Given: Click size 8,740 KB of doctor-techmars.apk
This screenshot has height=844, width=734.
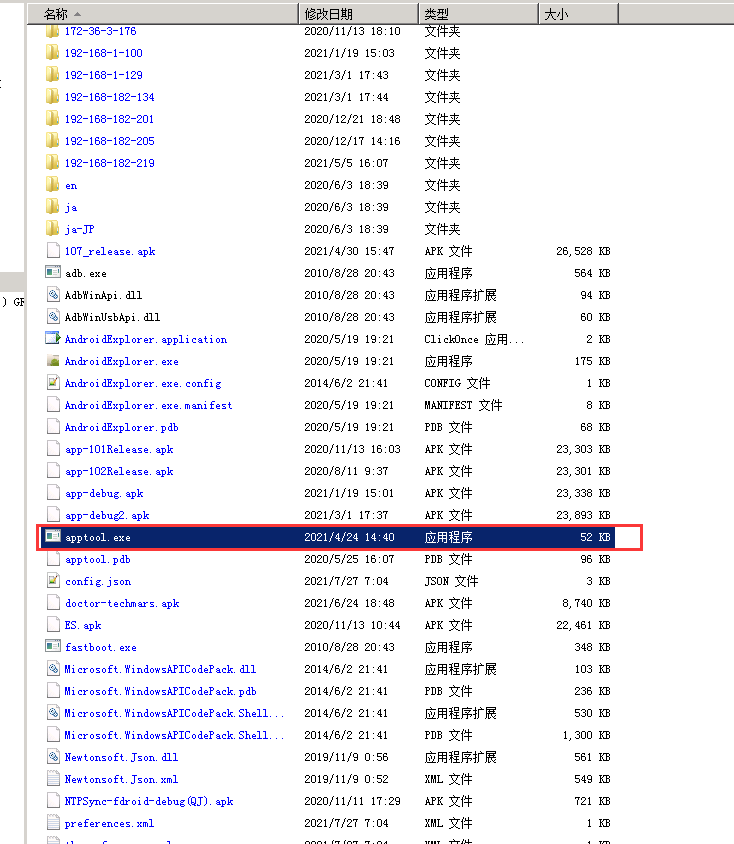Looking at the screenshot, I should coord(587,603).
